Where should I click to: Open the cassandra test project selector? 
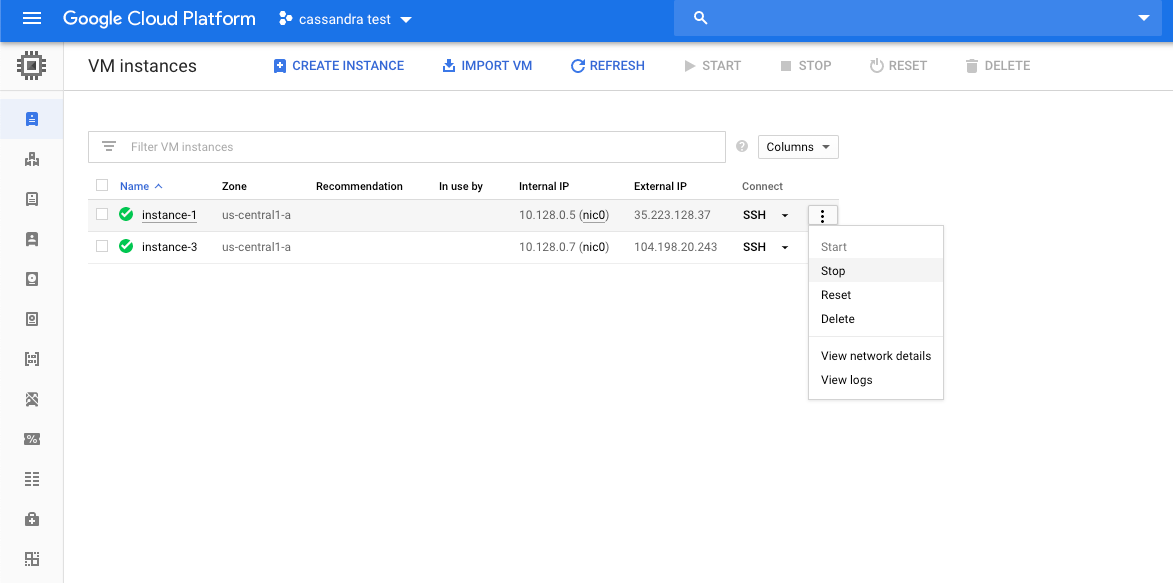346,19
